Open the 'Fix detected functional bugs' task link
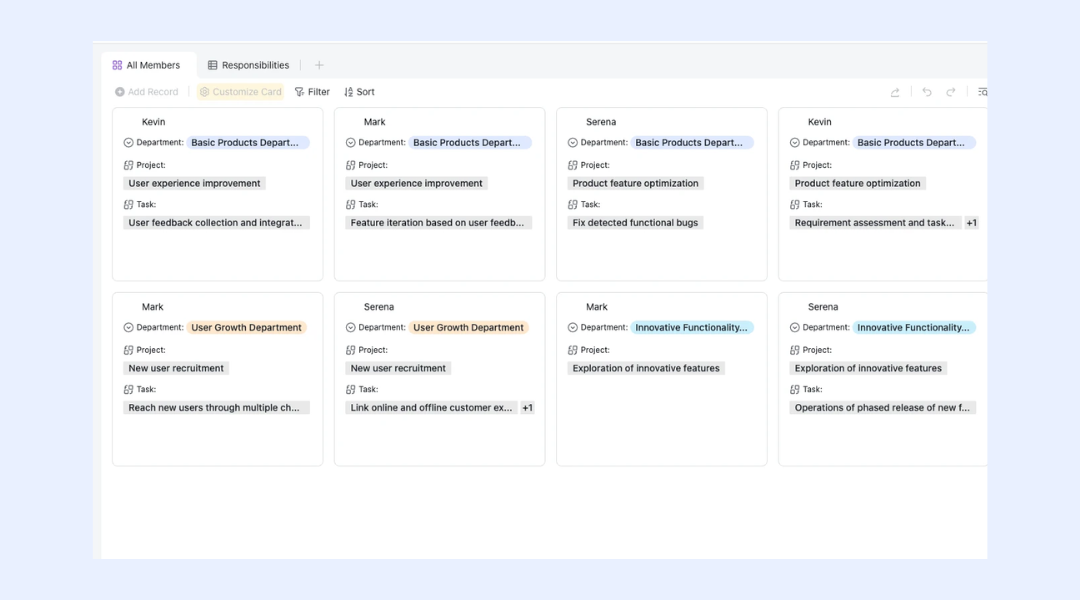Viewport: 1080px width, 600px height. pos(635,223)
